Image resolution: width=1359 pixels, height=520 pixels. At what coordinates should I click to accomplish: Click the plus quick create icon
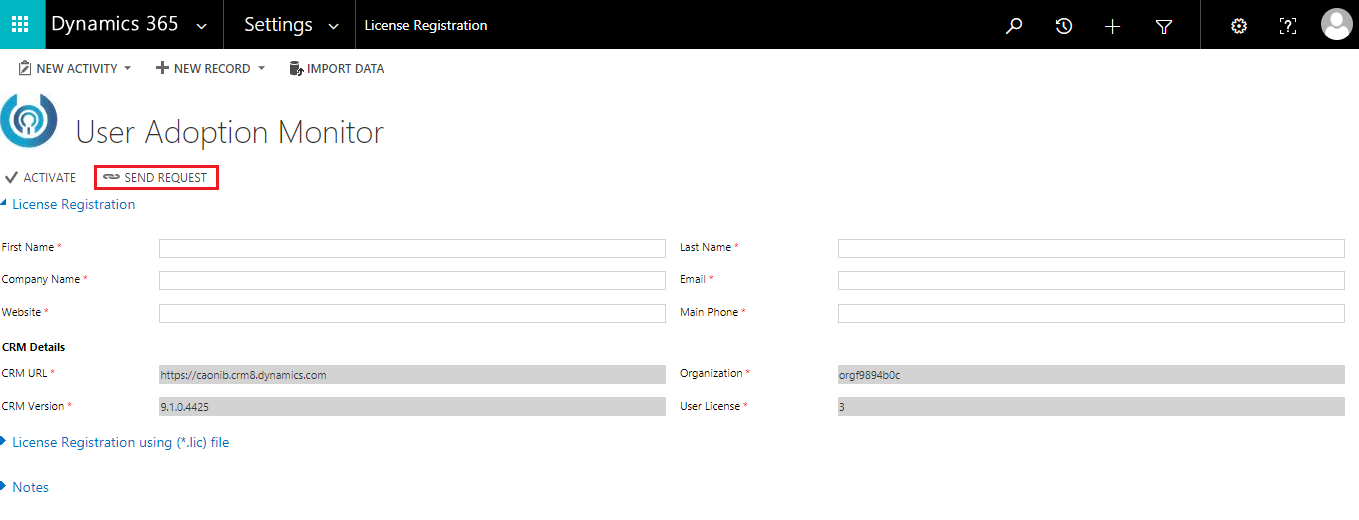1112,26
